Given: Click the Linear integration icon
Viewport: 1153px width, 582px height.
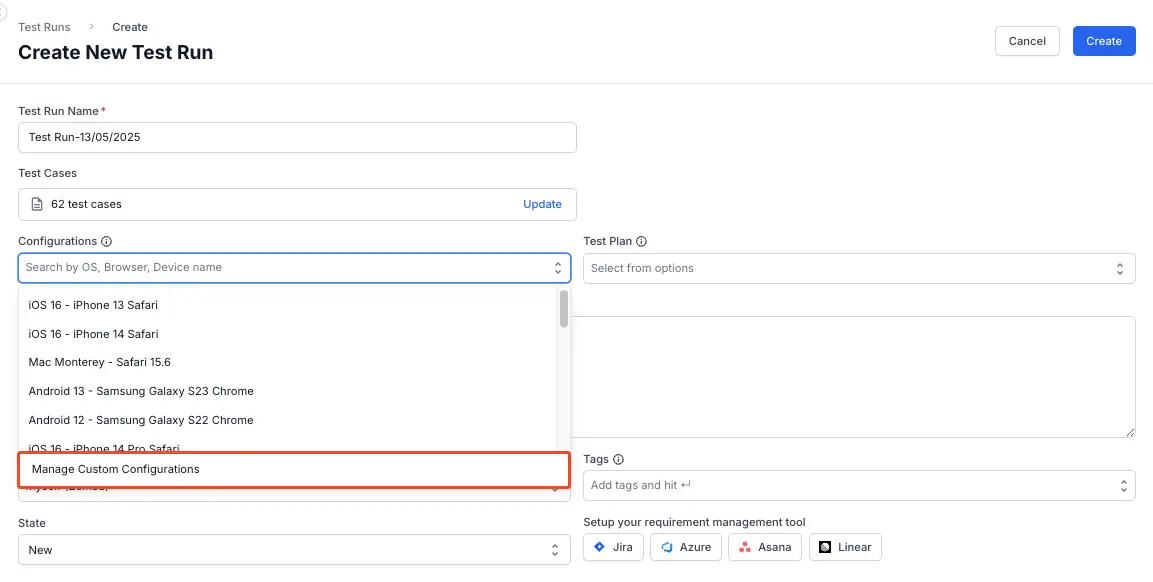Looking at the screenshot, I should (827, 547).
